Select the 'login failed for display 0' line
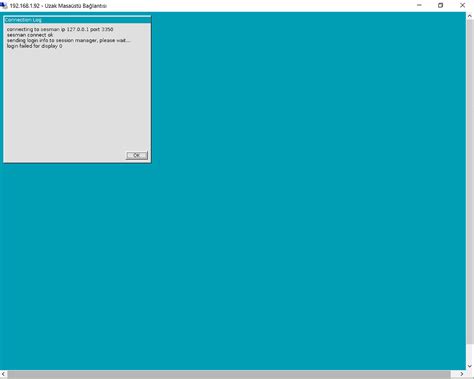This screenshot has height=379, width=474. click(34, 46)
